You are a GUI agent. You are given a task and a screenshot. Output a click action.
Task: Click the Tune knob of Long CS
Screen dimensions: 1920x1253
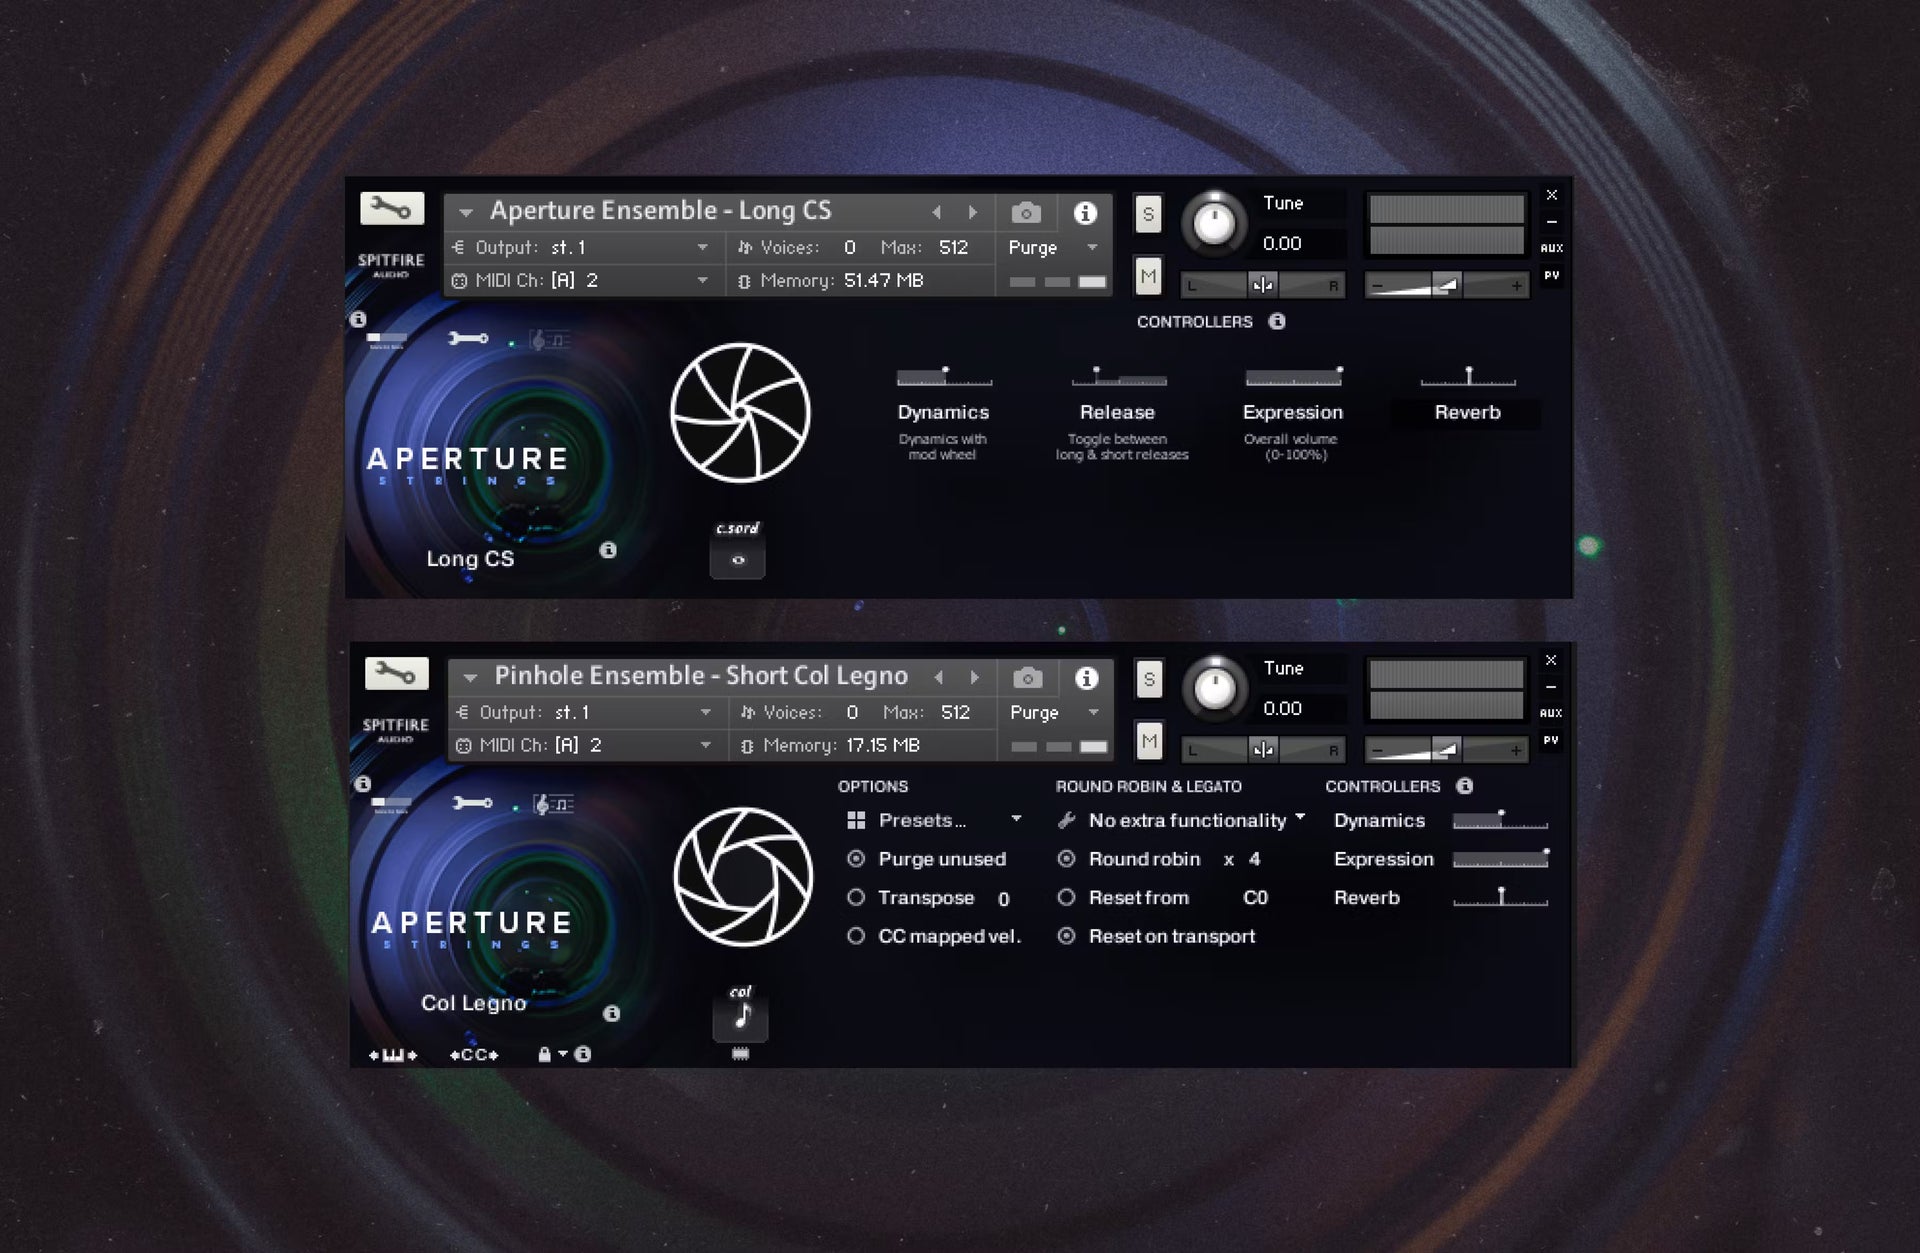1214,224
